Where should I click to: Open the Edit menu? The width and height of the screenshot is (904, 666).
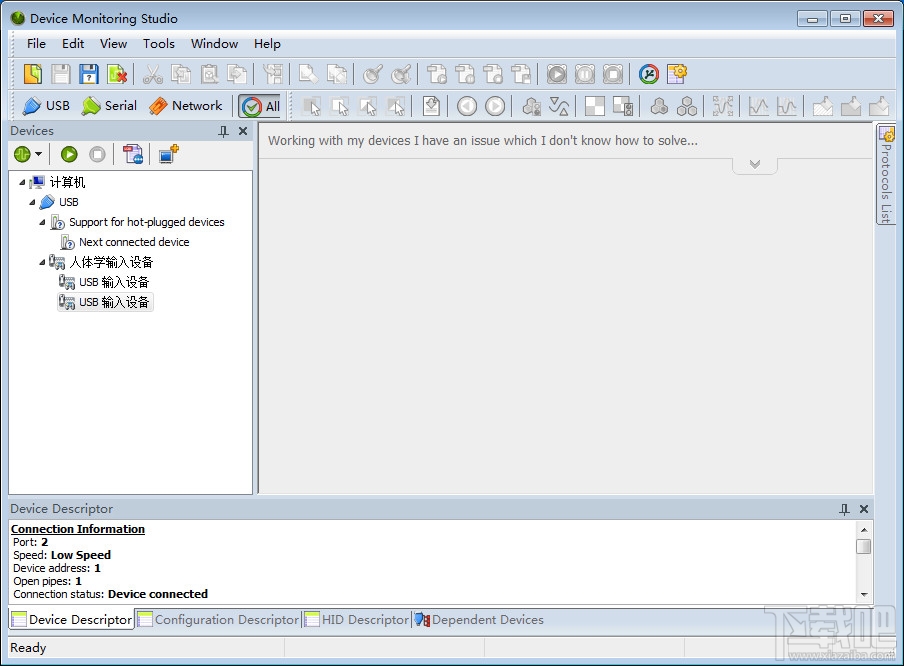(73, 44)
